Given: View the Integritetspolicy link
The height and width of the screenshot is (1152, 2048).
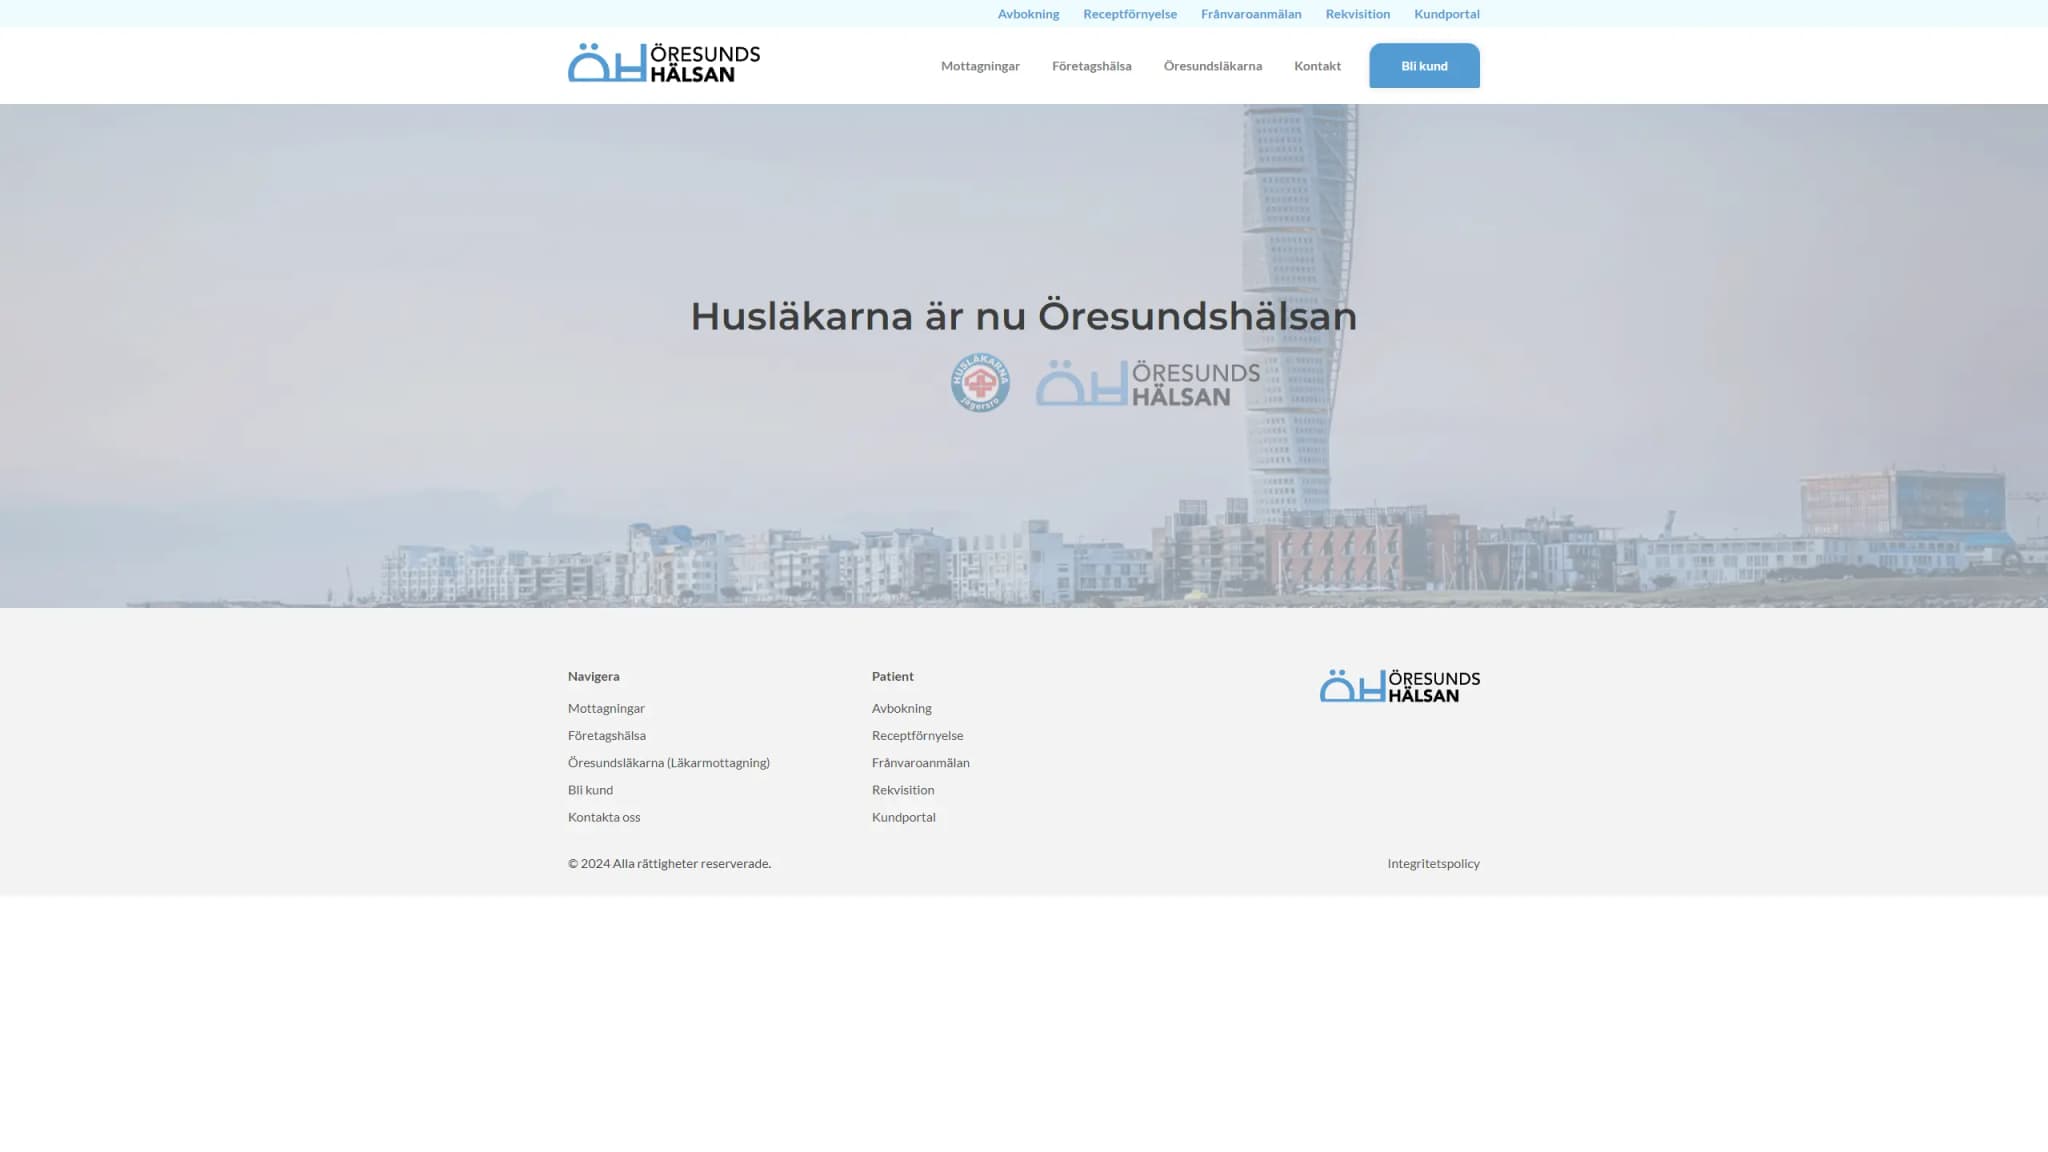Looking at the screenshot, I should point(1433,863).
